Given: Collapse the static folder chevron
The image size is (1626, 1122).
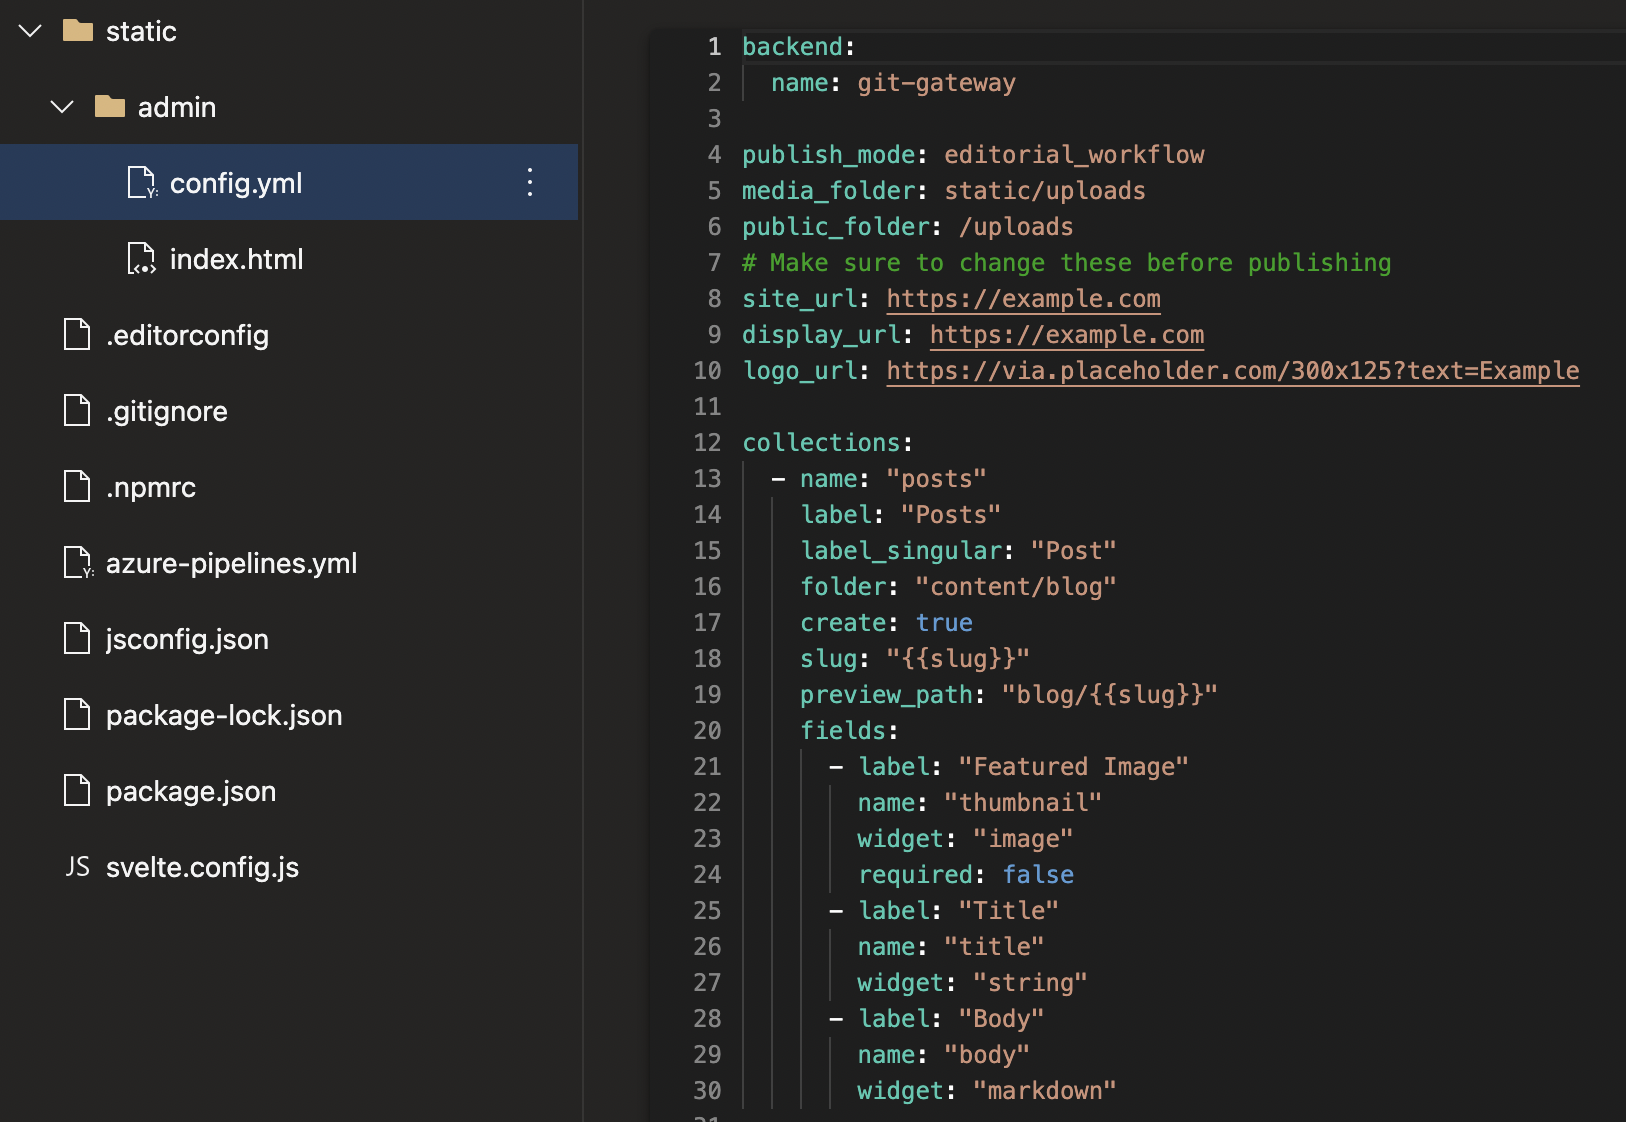Looking at the screenshot, I should (x=30, y=31).
